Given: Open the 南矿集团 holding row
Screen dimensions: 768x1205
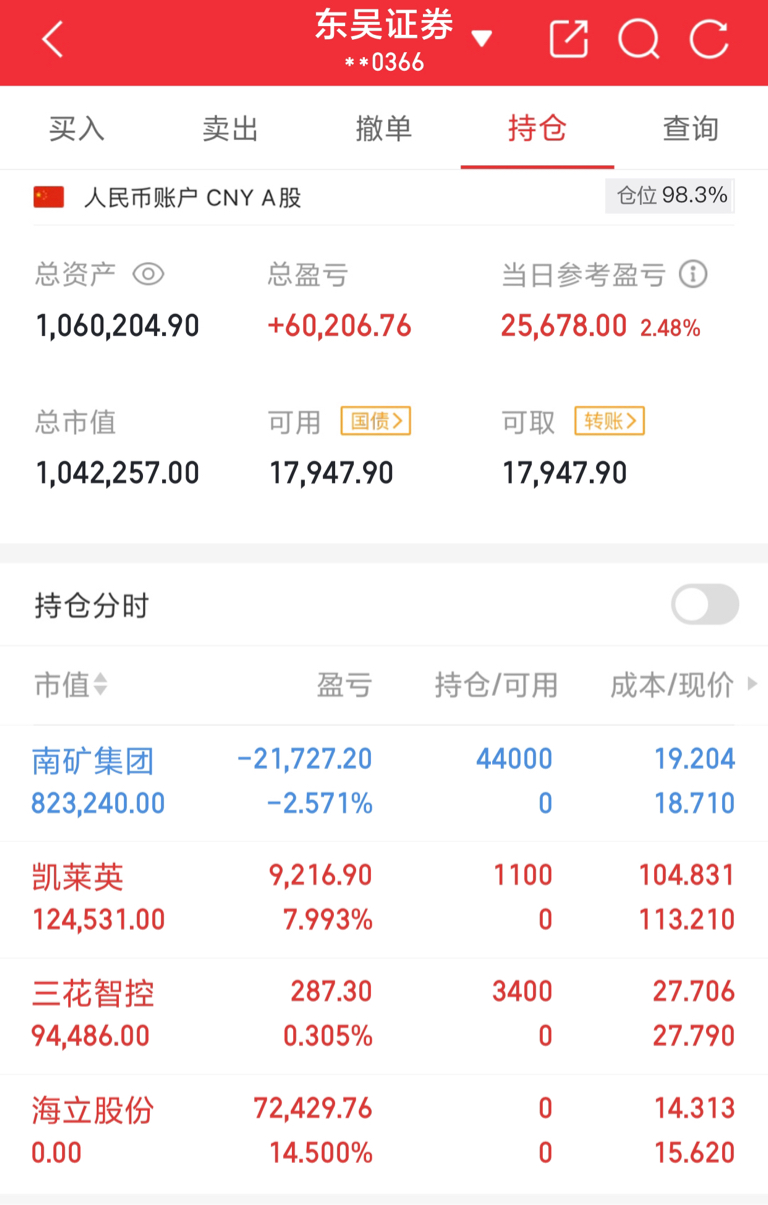Looking at the screenshot, I should tap(384, 783).
